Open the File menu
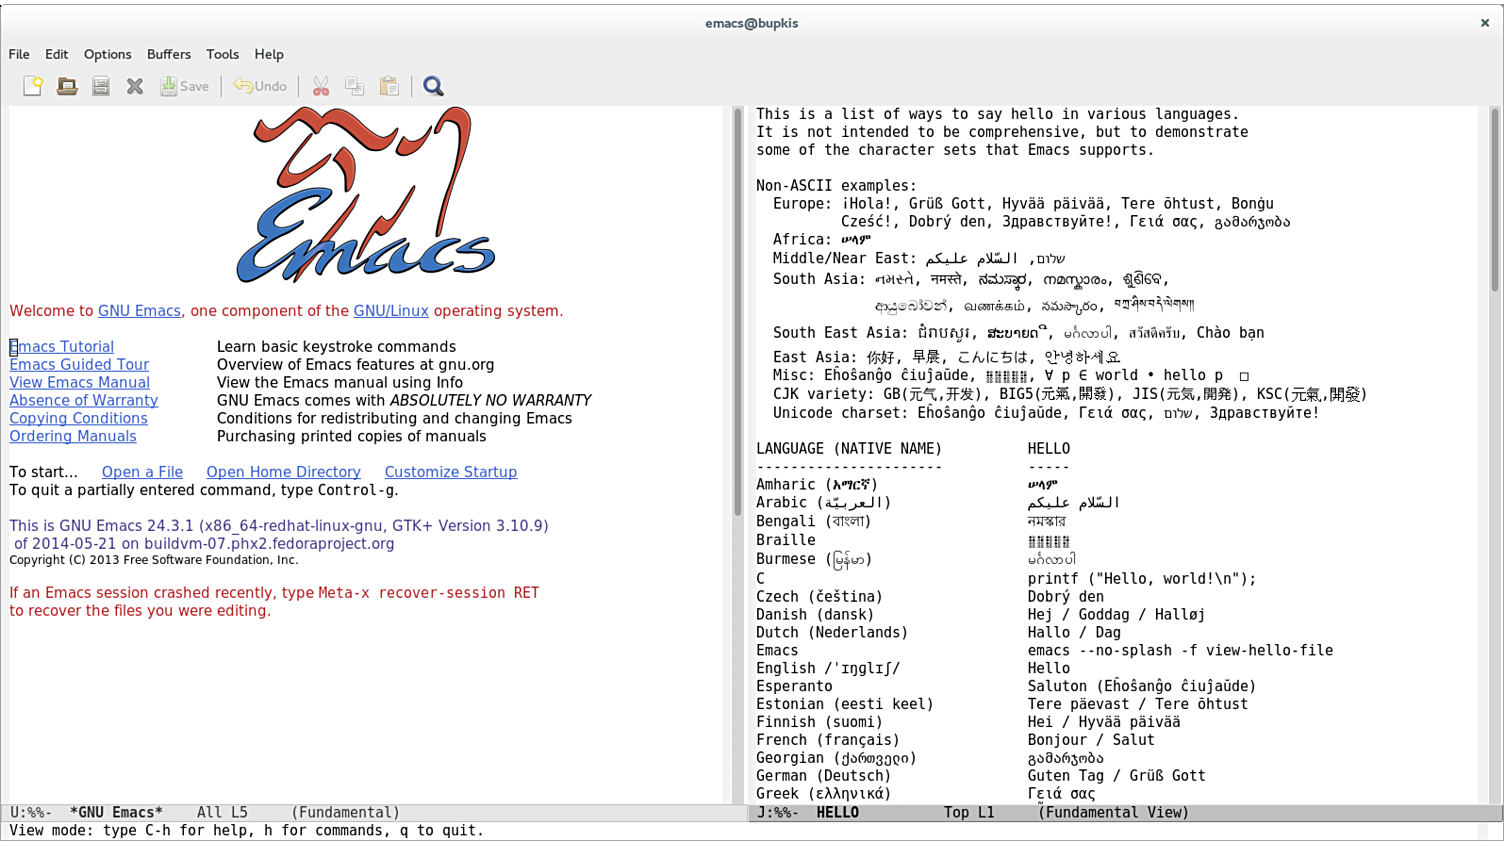The image size is (1504, 846). point(19,54)
